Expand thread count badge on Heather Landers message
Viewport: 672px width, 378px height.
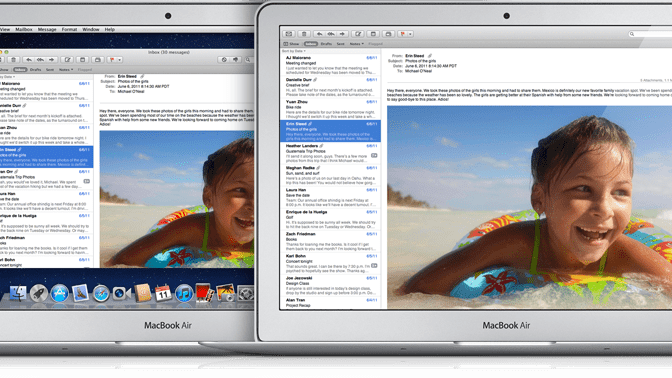tap(374, 156)
